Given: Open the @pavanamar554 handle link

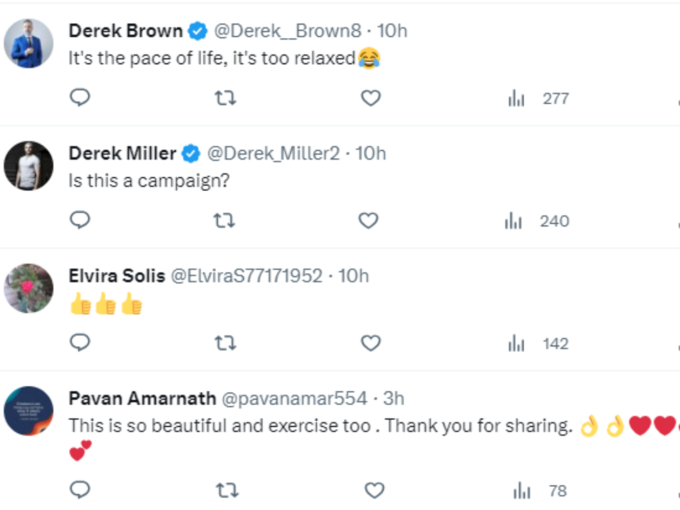Looking at the screenshot, I should click(x=294, y=399).
